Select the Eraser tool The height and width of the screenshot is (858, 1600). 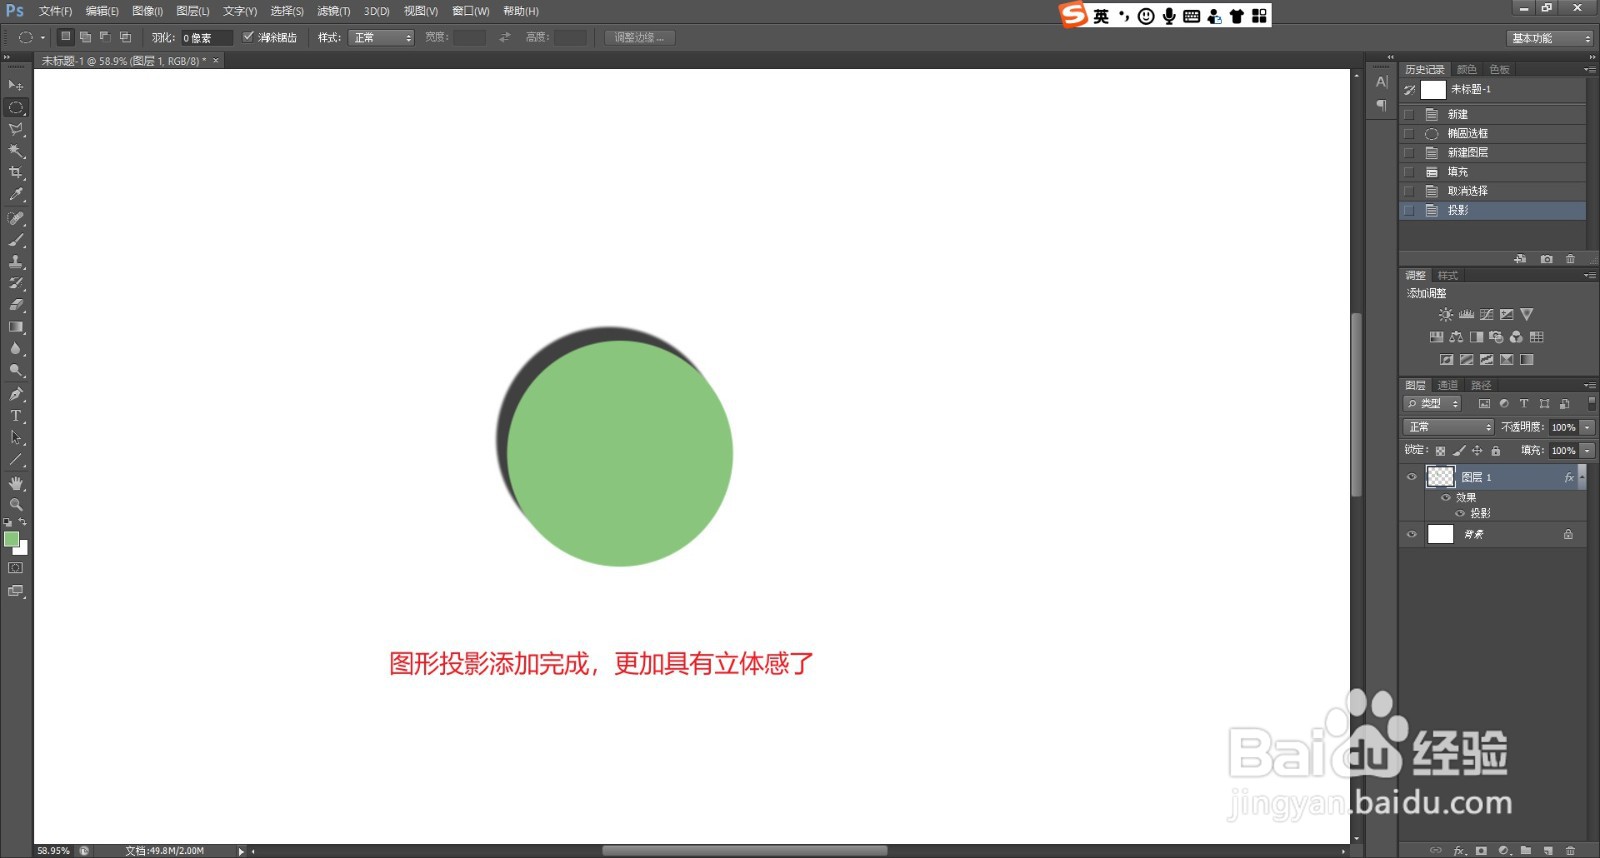(x=16, y=305)
